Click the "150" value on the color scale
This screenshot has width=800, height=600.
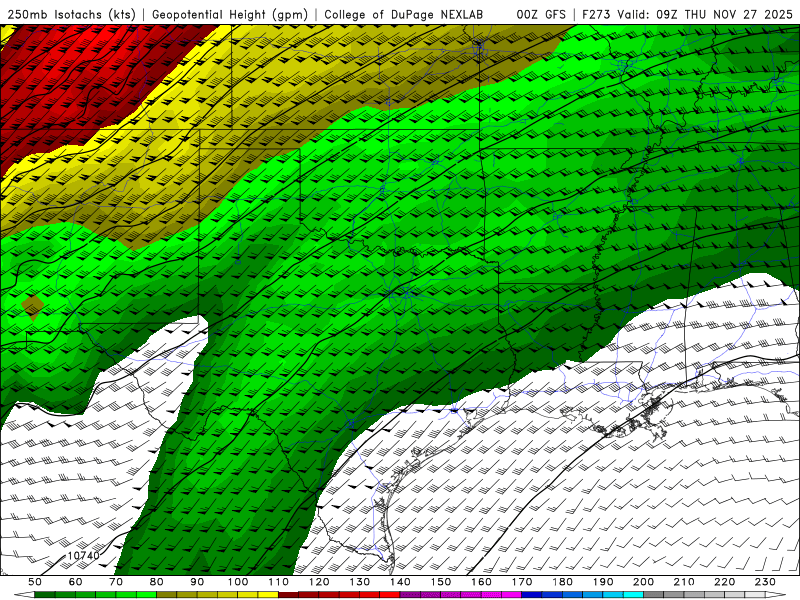point(440,582)
